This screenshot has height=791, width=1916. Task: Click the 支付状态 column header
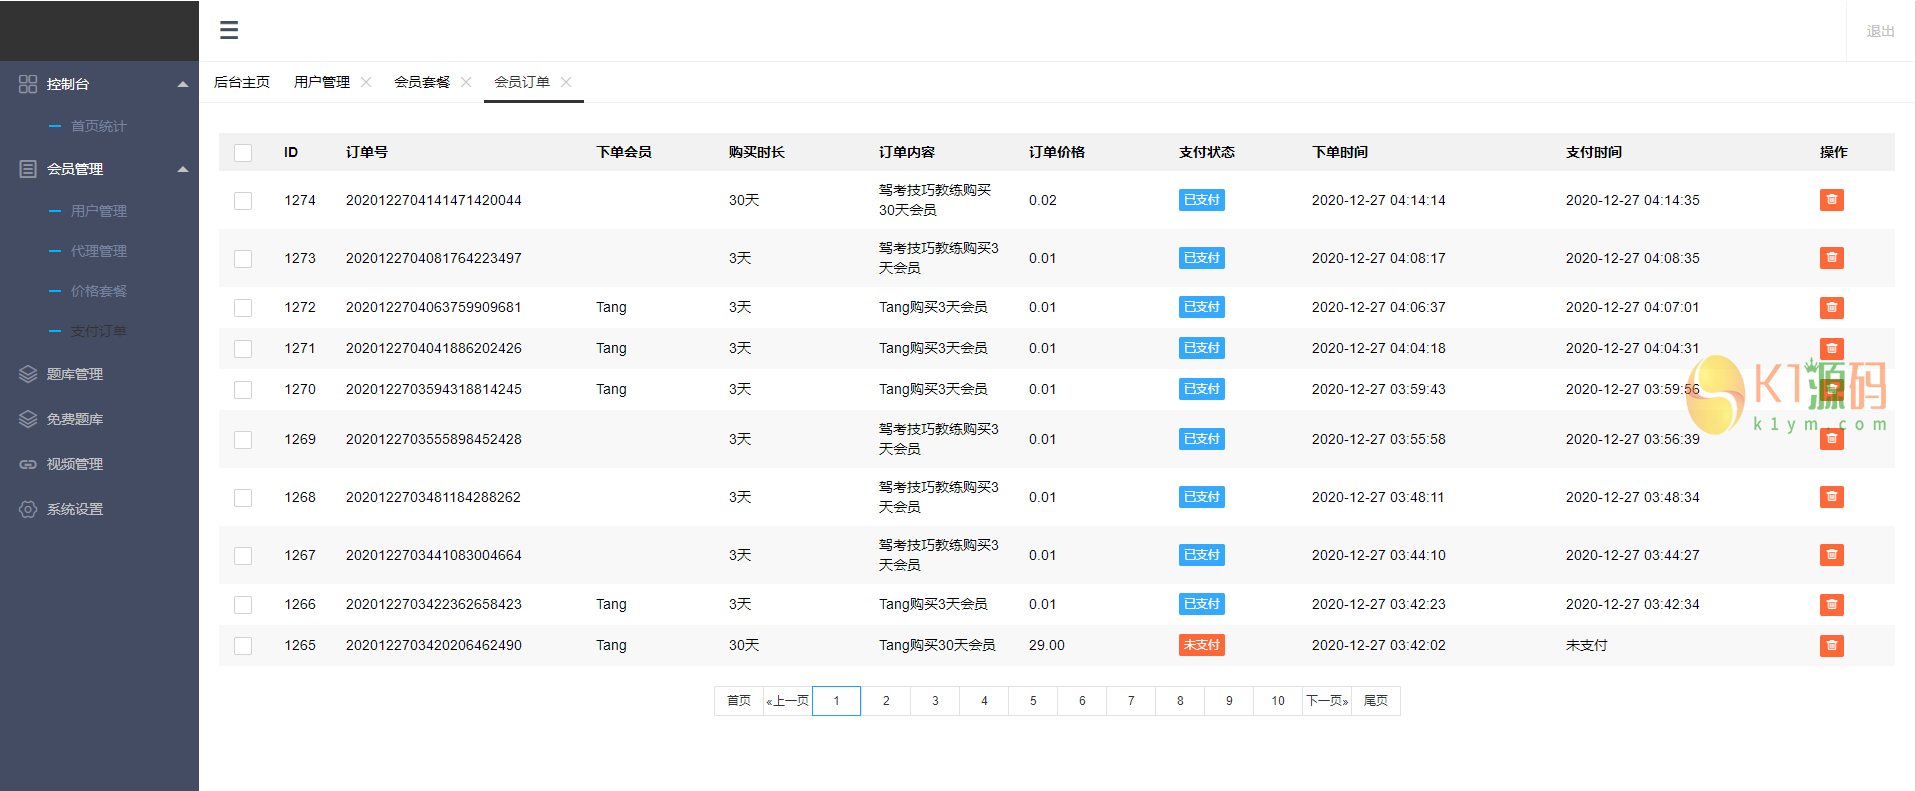click(1207, 152)
